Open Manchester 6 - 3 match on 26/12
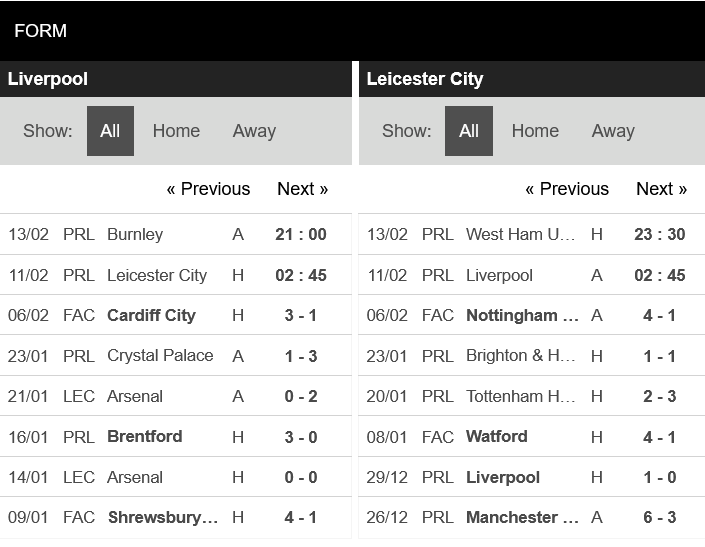Image resolution: width=705 pixels, height=547 pixels. tap(532, 517)
